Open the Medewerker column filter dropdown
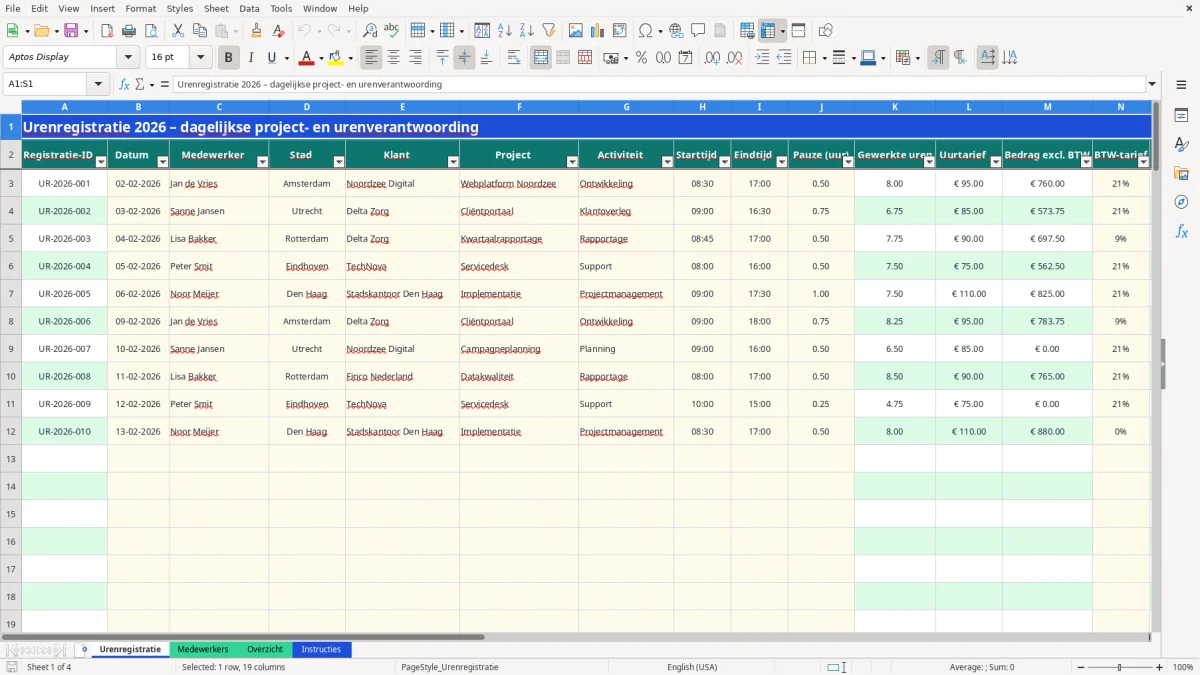 263,162
